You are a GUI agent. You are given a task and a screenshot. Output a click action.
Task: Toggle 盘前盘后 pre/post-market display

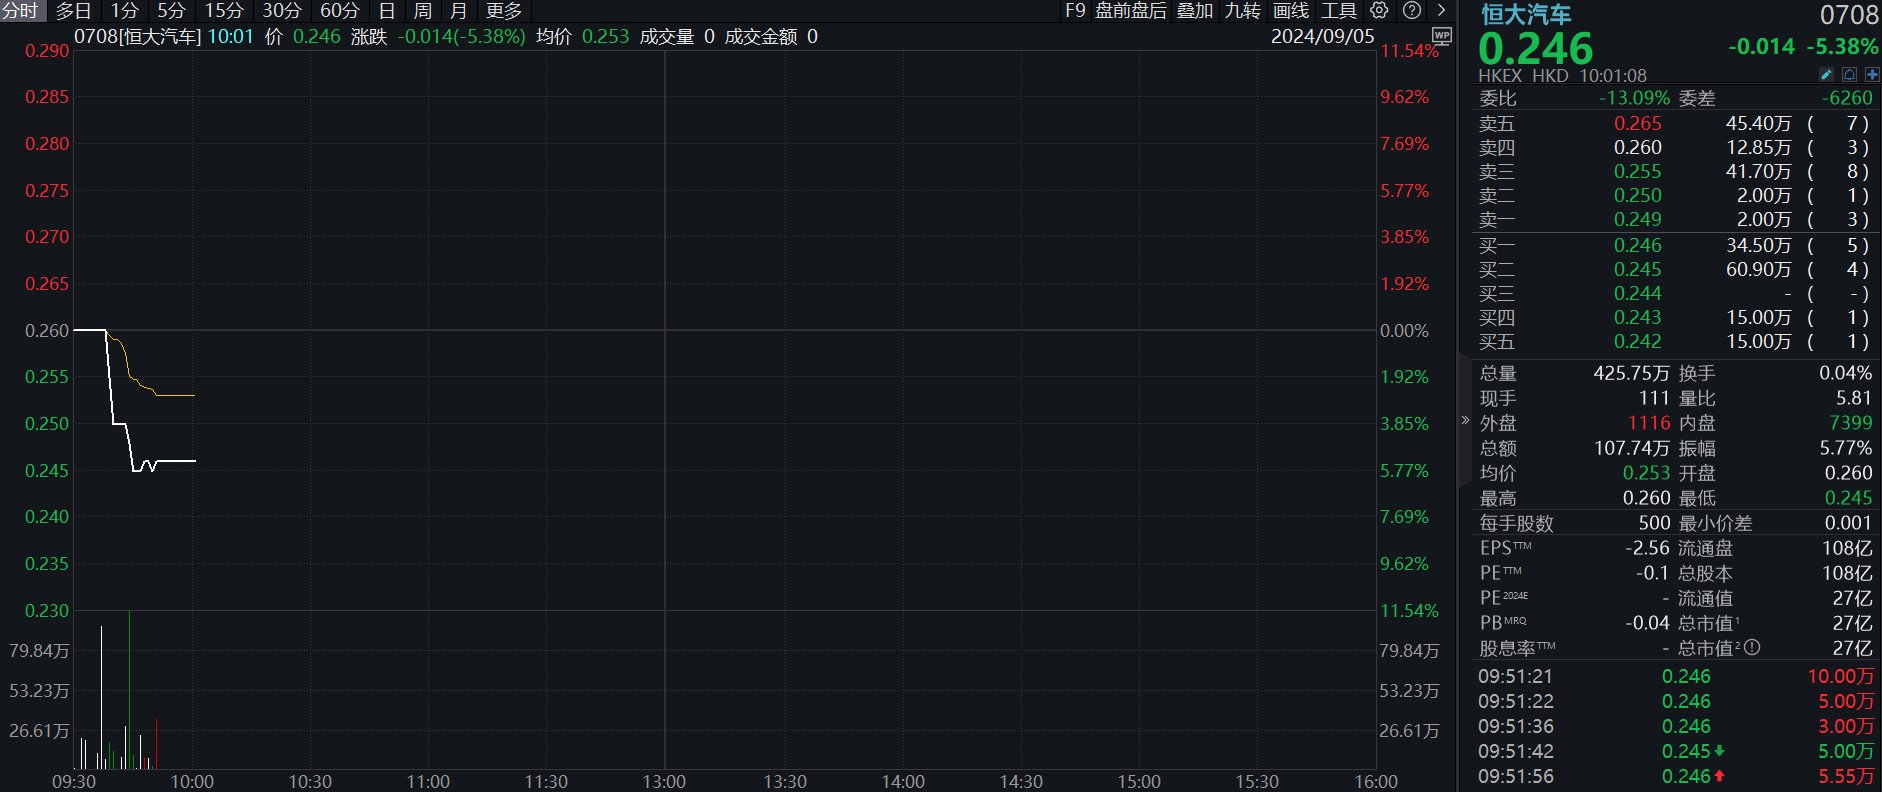click(x=1131, y=11)
